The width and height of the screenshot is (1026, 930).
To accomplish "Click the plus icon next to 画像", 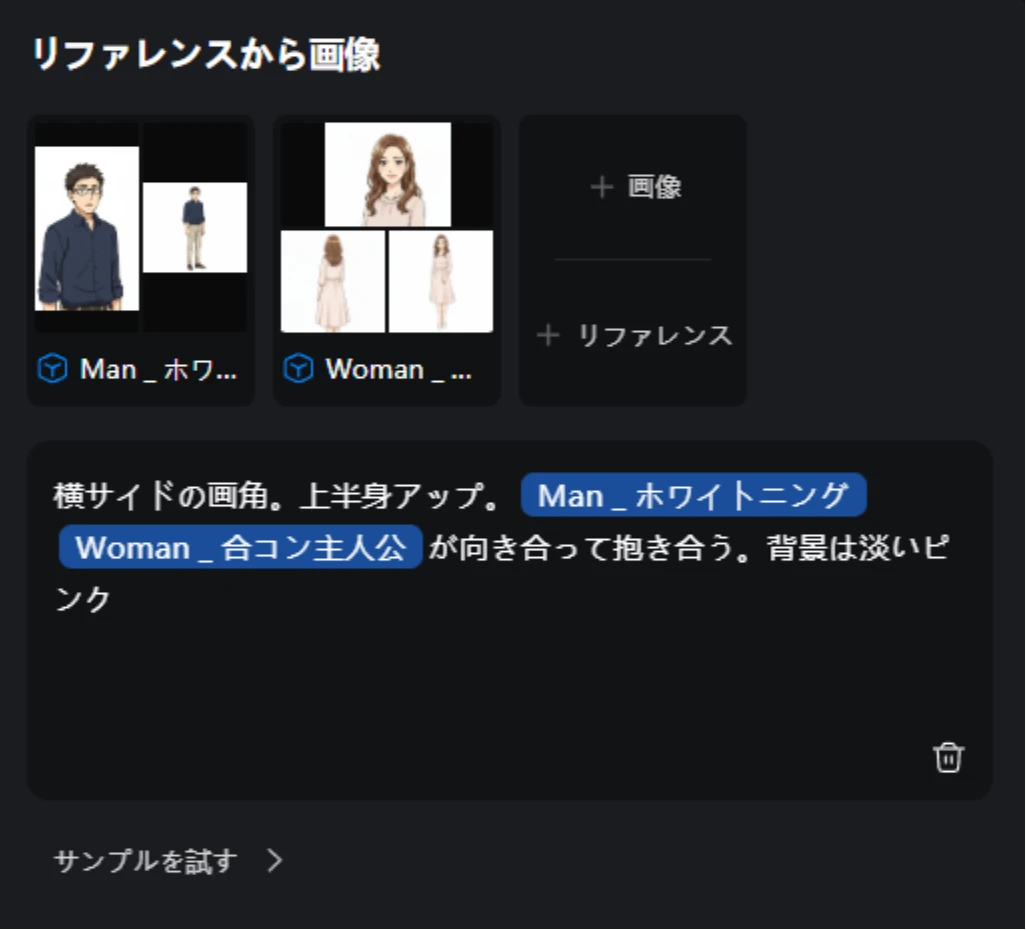I will click(601, 187).
